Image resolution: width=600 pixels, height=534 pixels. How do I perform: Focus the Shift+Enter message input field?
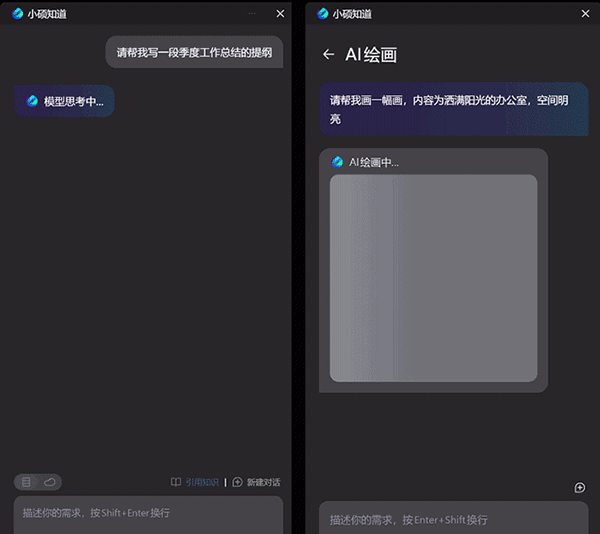click(148, 513)
